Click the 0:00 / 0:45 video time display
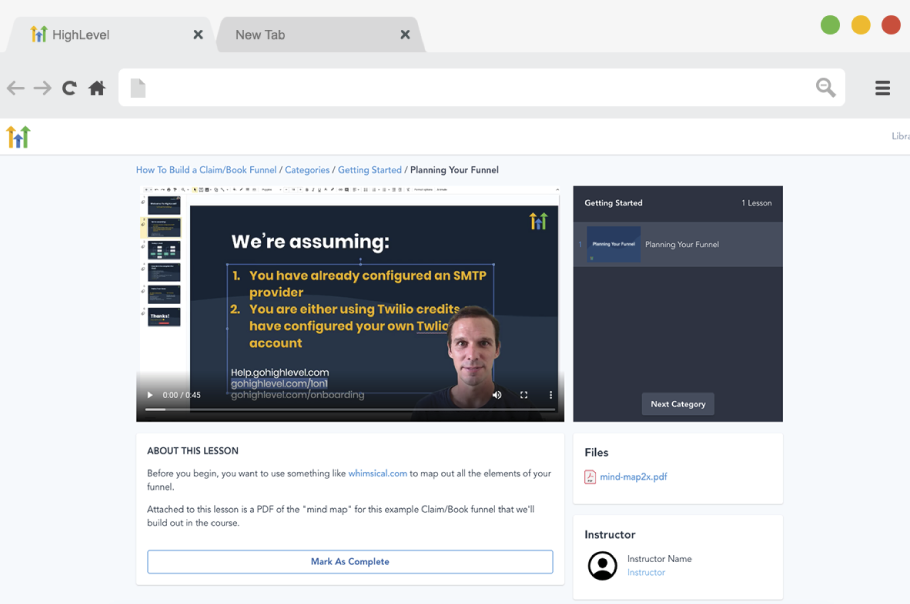This screenshot has height=604, width=910. pyautogui.click(x=182, y=395)
